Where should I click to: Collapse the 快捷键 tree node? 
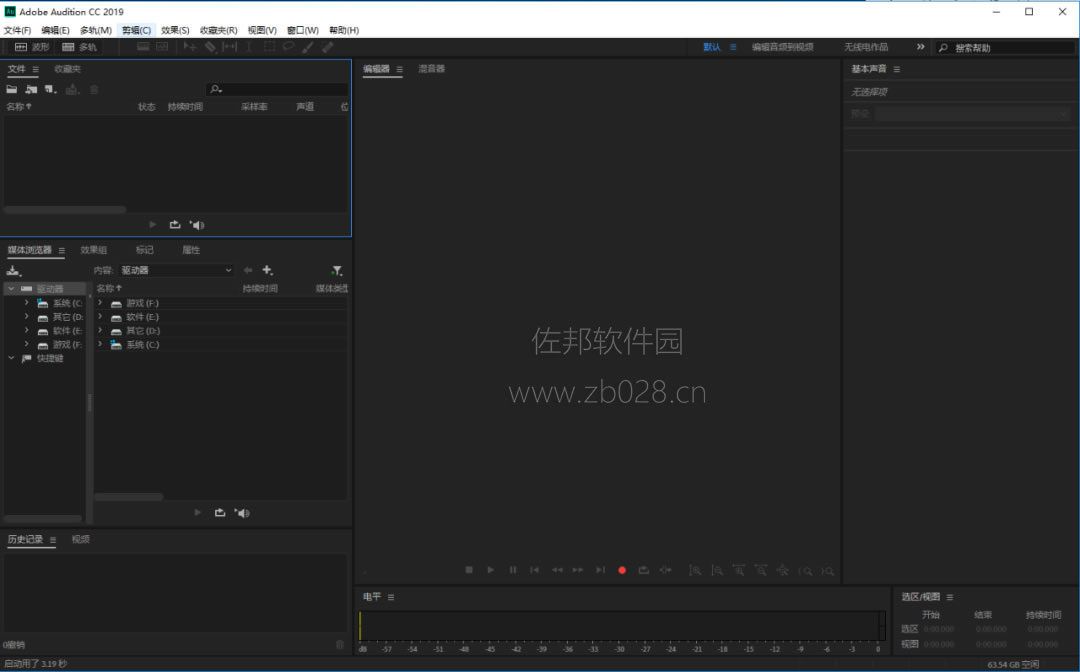[11, 358]
